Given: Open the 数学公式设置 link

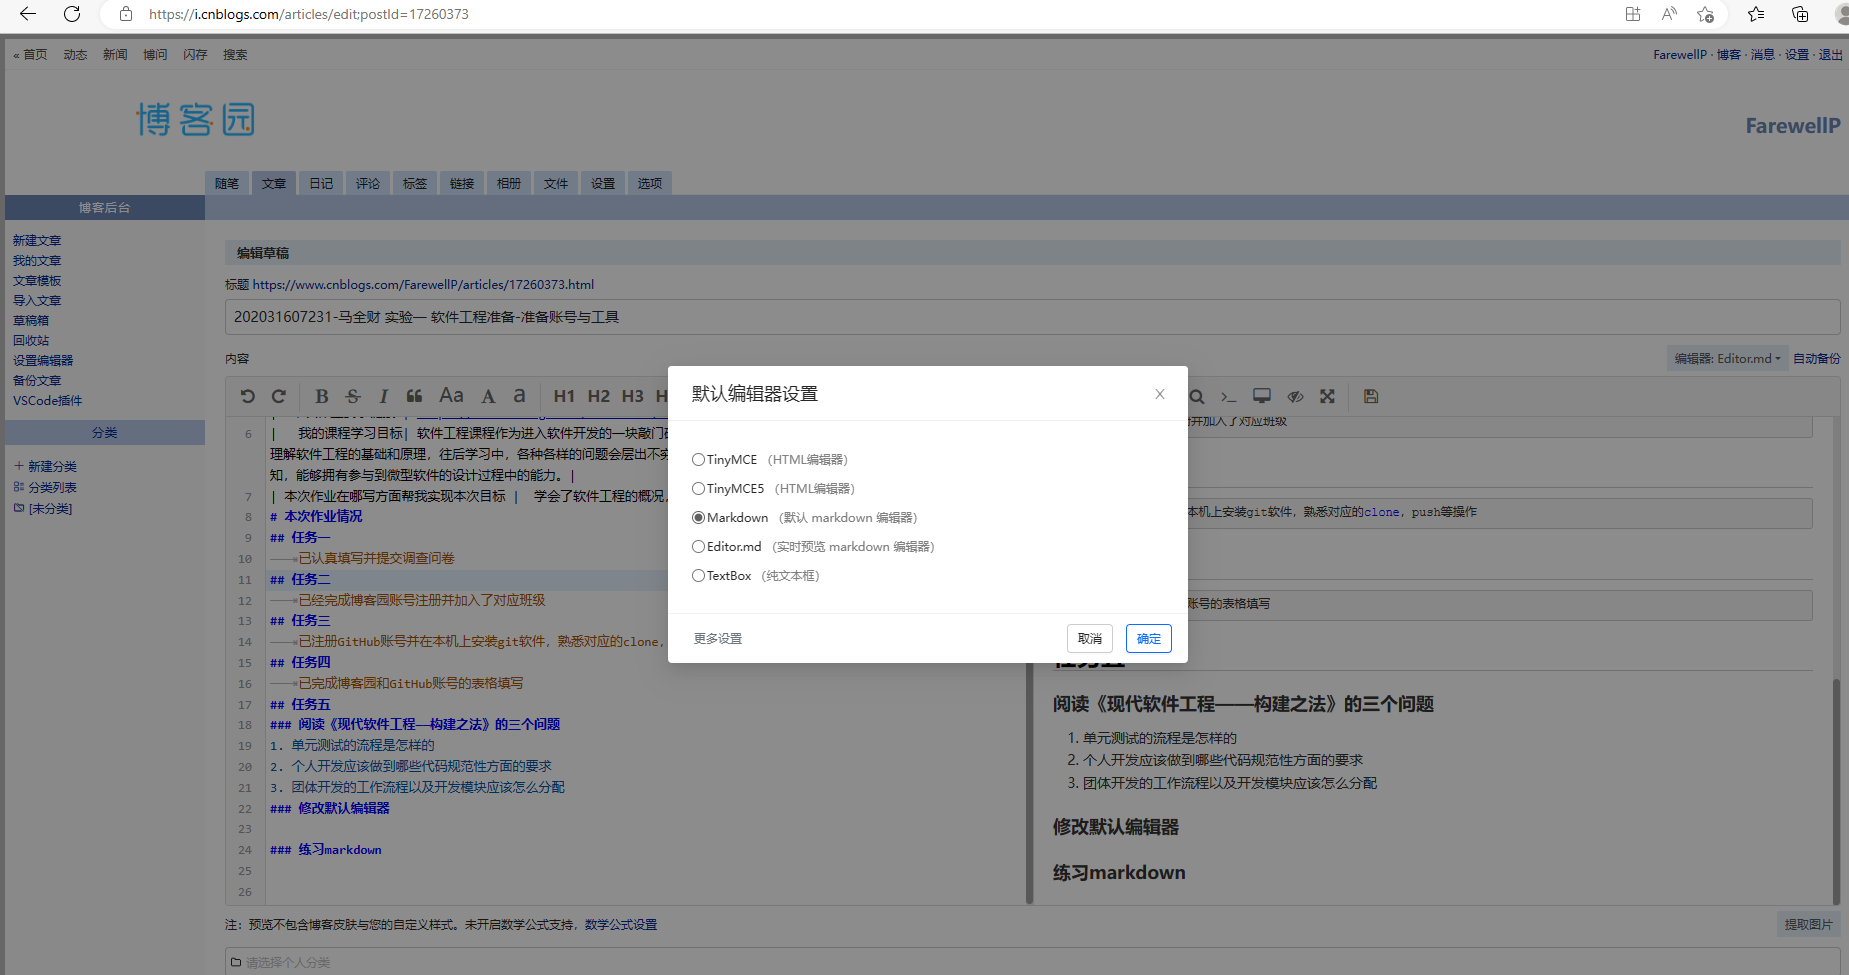Looking at the screenshot, I should [621, 925].
